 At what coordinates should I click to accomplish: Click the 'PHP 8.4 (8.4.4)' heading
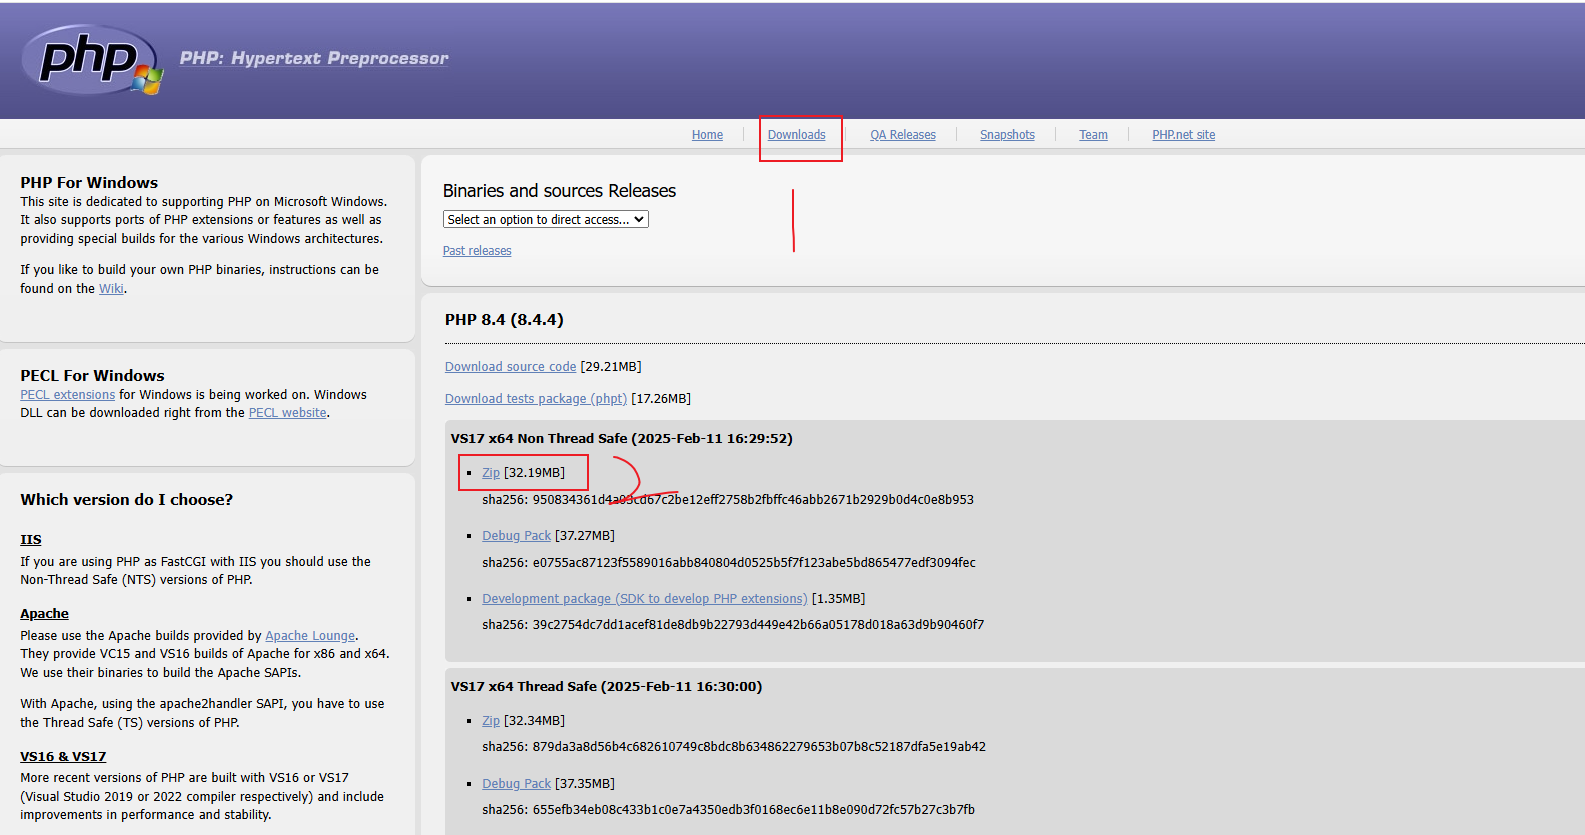point(504,320)
